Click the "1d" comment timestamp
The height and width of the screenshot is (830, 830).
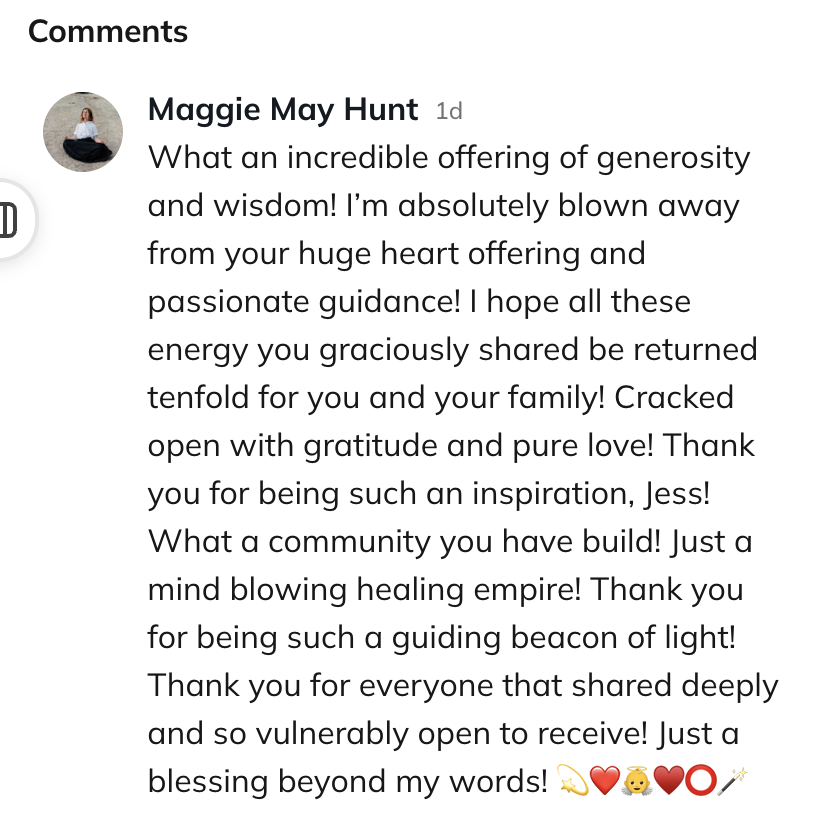(x=450, y=111)
